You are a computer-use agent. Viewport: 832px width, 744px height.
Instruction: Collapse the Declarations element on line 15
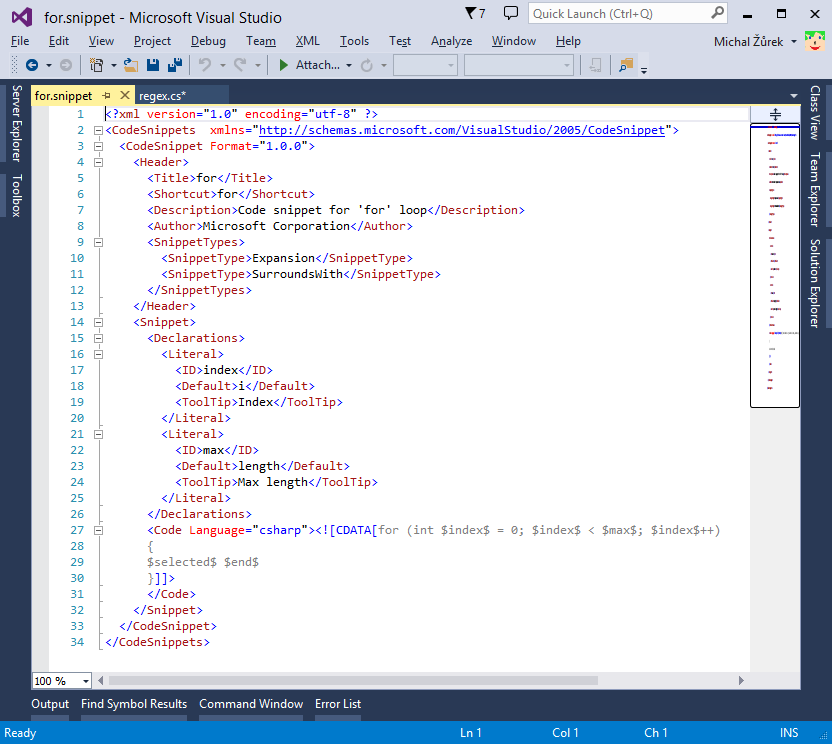coord(98,337)
